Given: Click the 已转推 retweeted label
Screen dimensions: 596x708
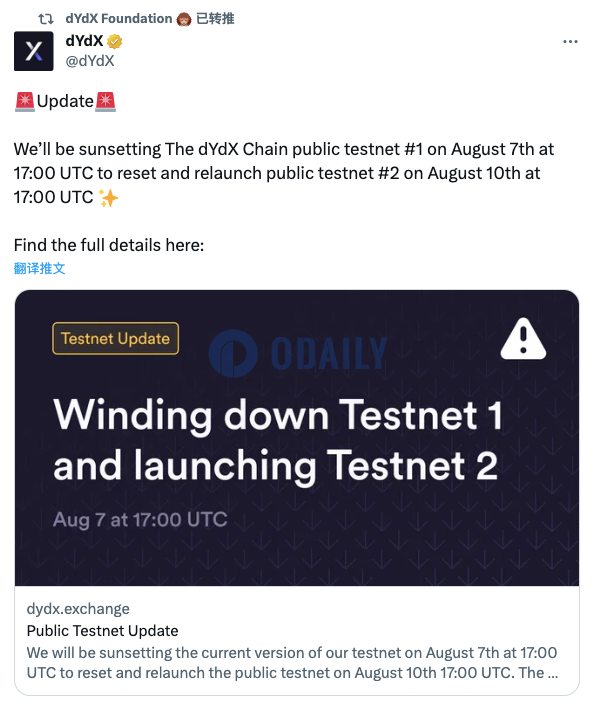Looking at the screenshot, I should (x=215, y=19).
